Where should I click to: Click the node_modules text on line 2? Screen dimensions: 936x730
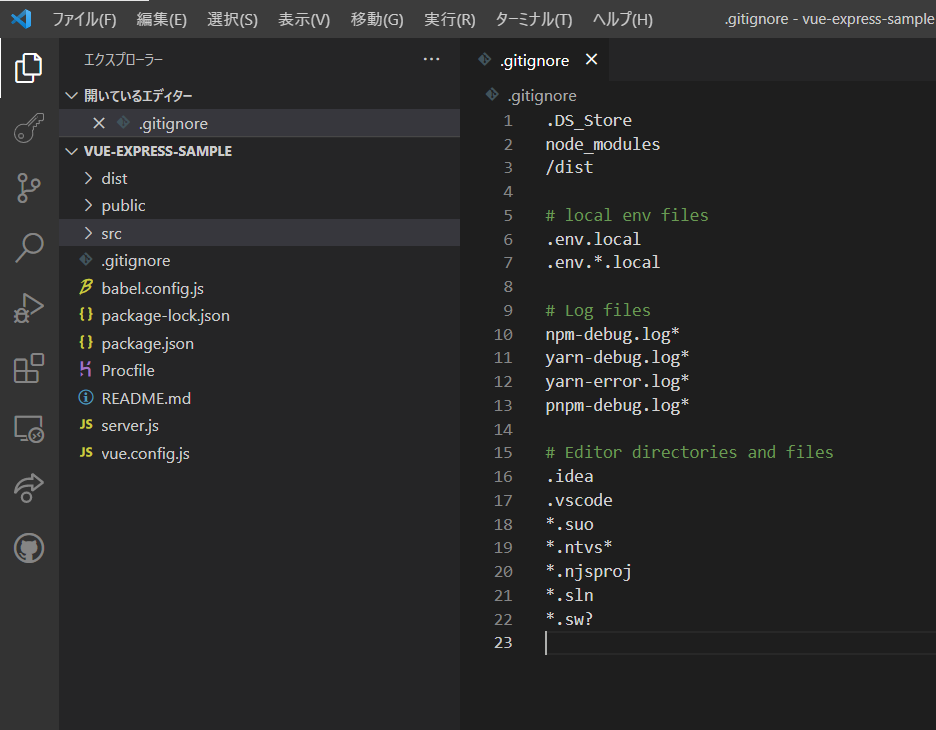[602, 144]
